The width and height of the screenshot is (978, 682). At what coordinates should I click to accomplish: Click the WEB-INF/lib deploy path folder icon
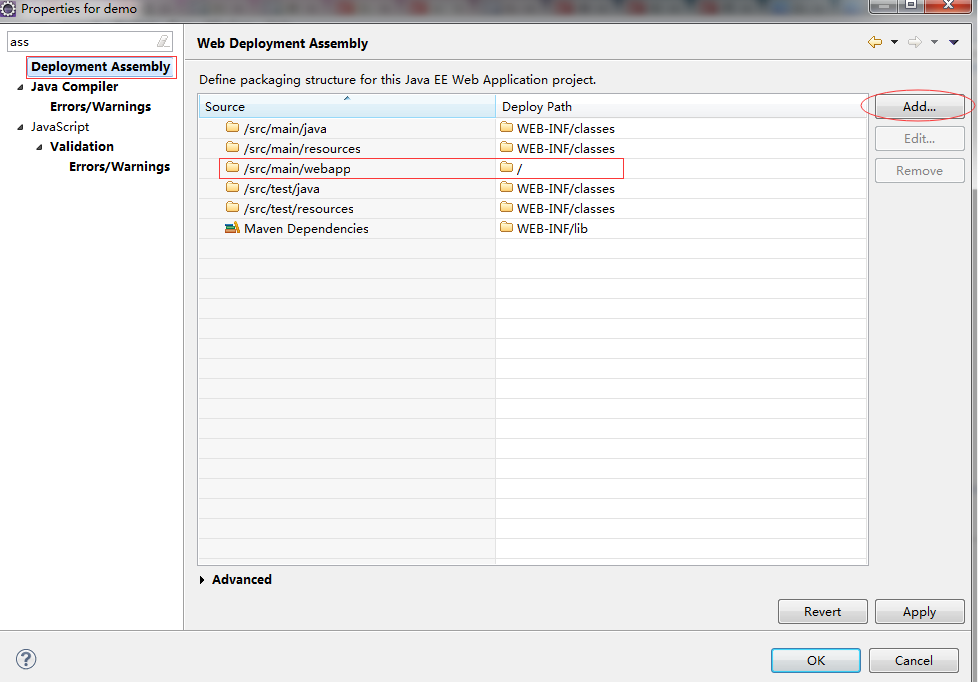(x=506, y=227)
